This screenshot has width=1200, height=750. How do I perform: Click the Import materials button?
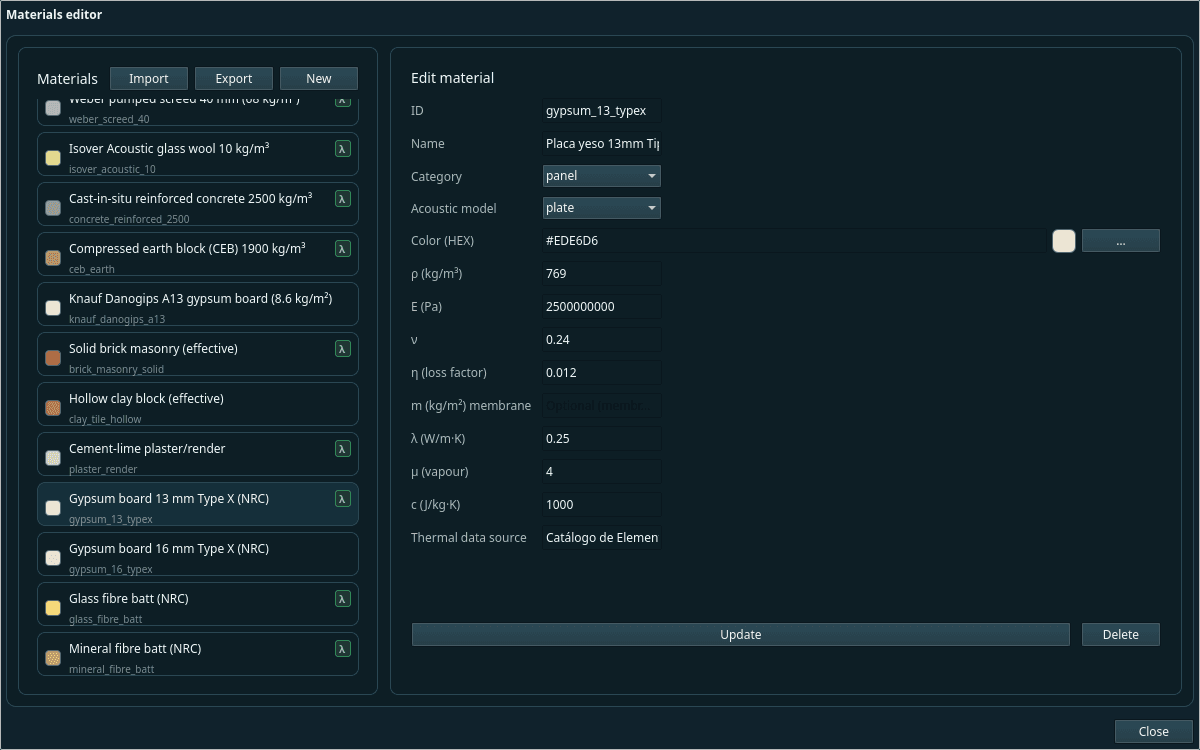pyautogui.click(x=149, y=79)
